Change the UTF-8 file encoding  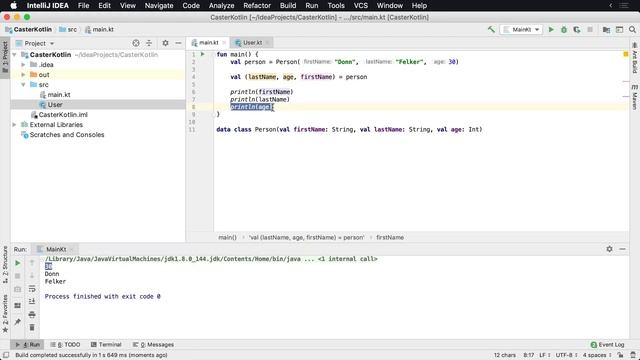(x=567, y=355)
